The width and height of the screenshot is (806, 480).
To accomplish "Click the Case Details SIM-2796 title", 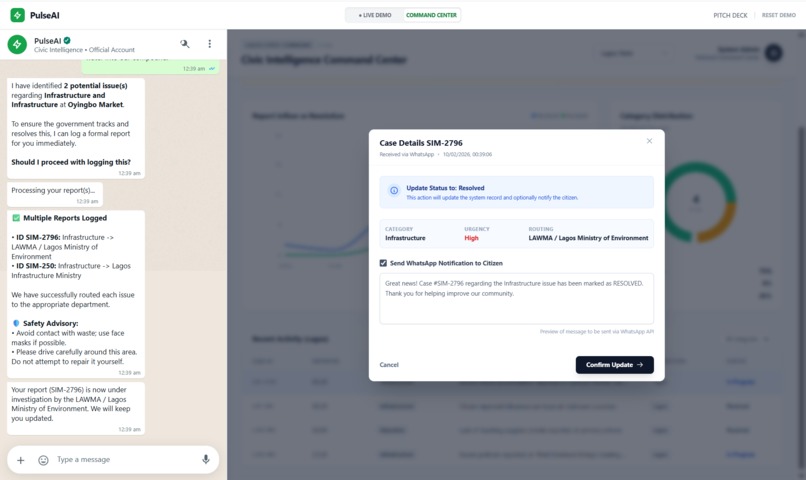I will pyautogui.click(x=421, y=143).
